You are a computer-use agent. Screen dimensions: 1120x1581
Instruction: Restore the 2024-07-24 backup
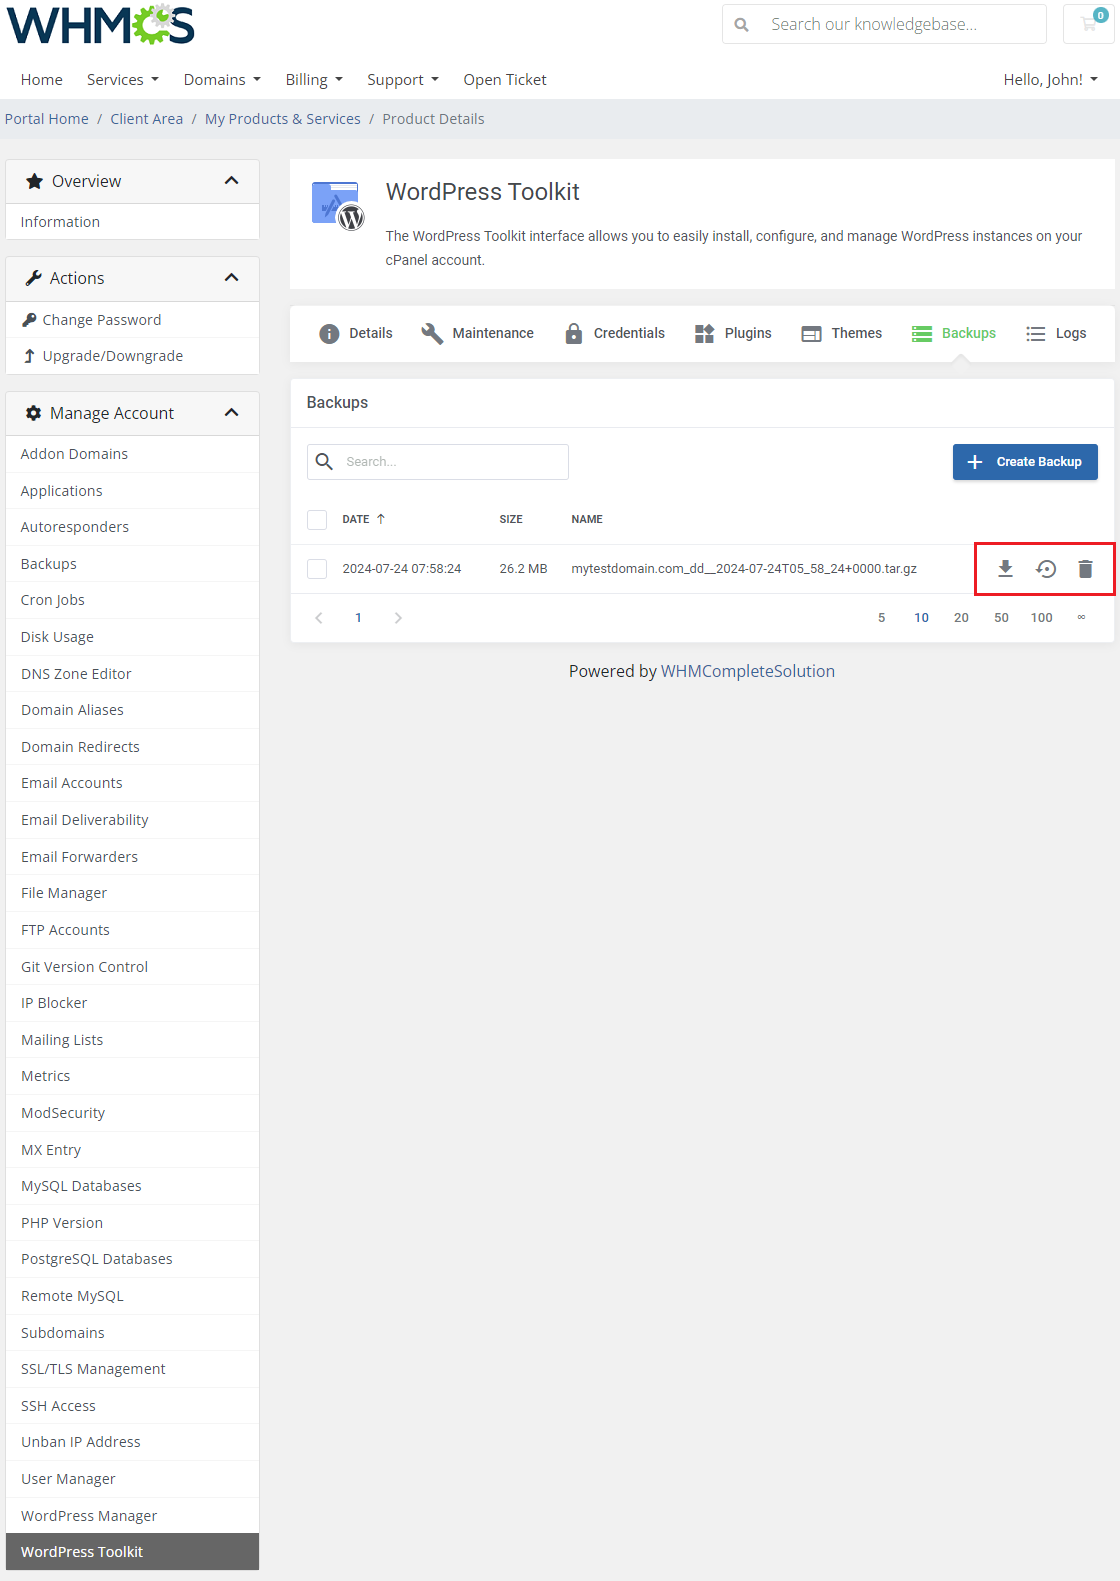click(1046, 569)
